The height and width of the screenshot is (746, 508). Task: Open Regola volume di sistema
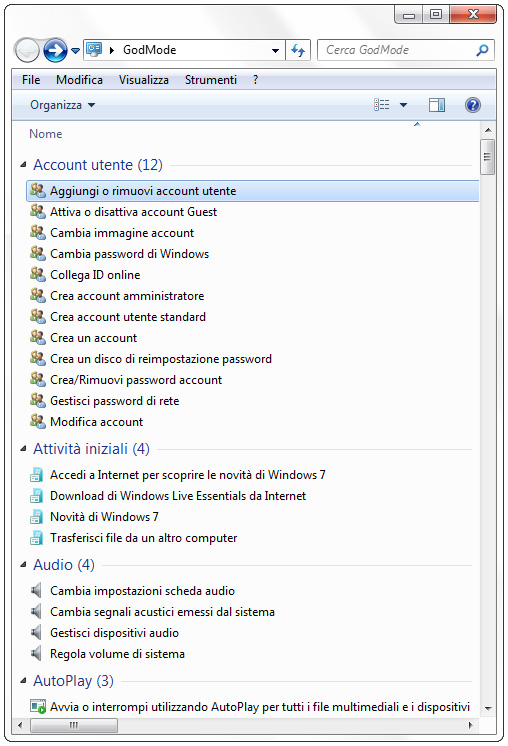click(117, 654)
